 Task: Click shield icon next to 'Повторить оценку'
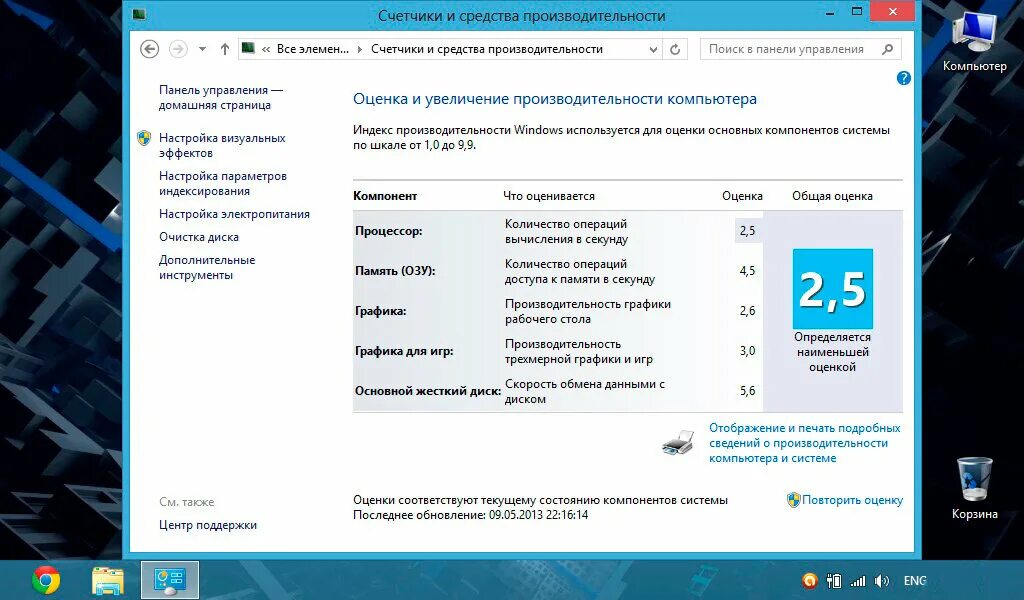tap(793, 500)
